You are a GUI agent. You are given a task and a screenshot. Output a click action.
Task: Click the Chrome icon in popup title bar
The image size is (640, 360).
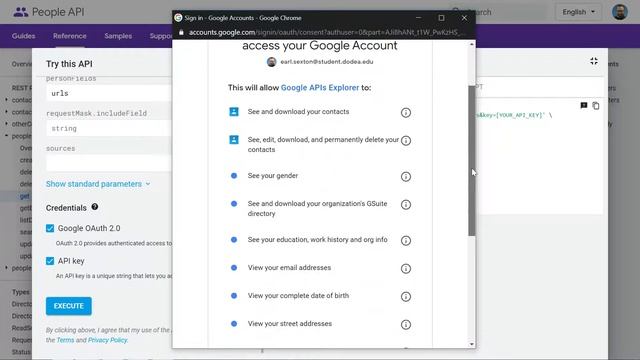pos(178,18)
